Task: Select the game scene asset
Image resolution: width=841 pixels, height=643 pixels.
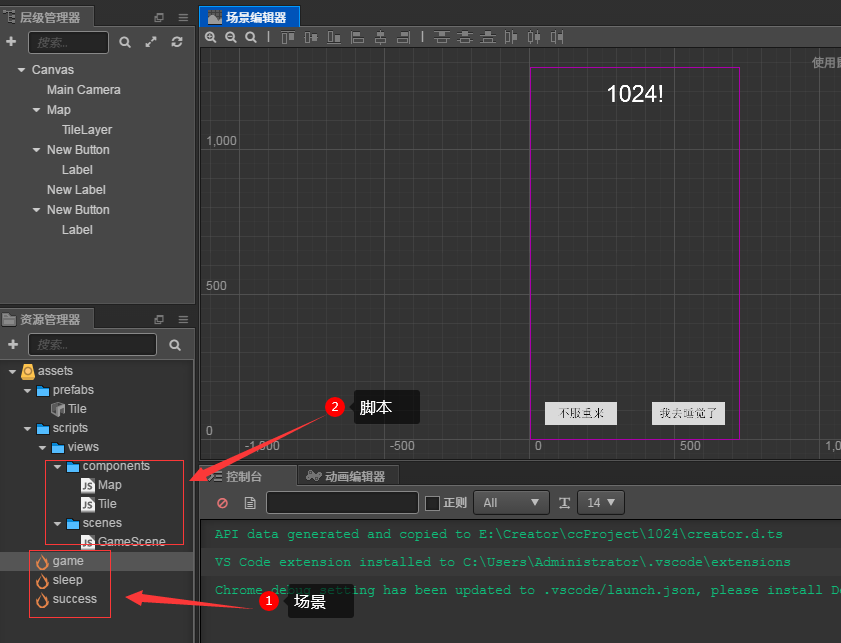Action: [68, 561]
